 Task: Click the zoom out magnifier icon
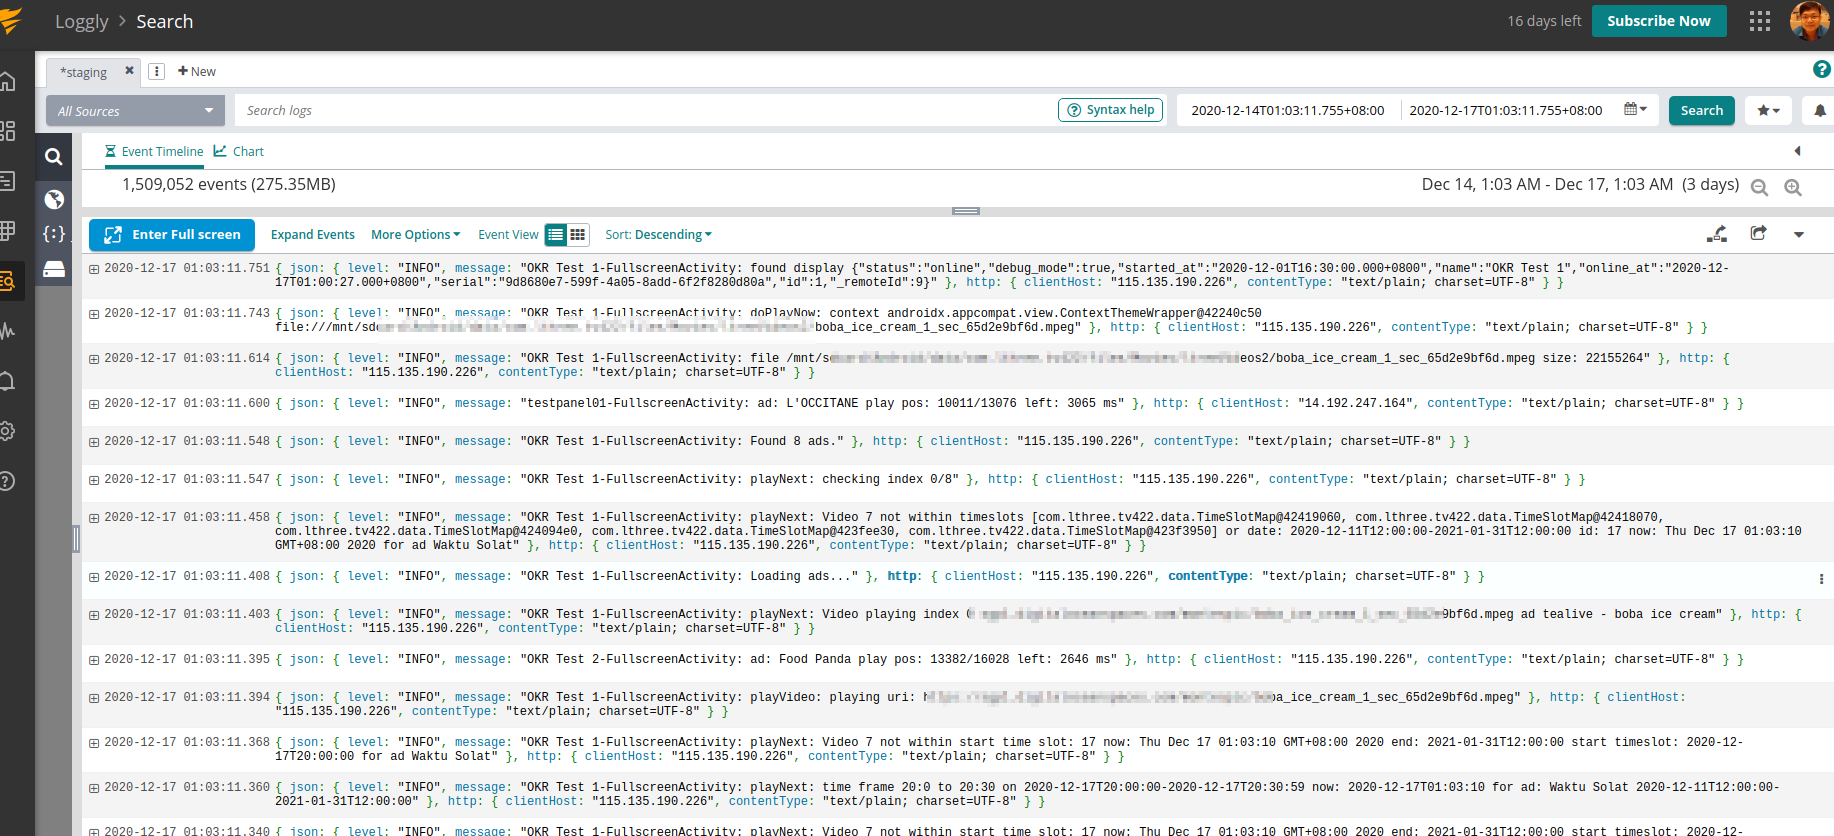point(1759,187)
